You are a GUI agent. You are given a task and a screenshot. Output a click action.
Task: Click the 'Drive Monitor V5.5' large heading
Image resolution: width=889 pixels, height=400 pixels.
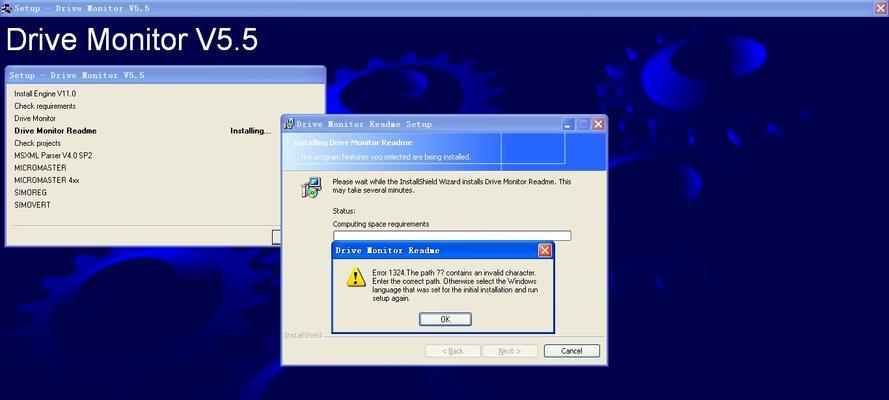132,40
